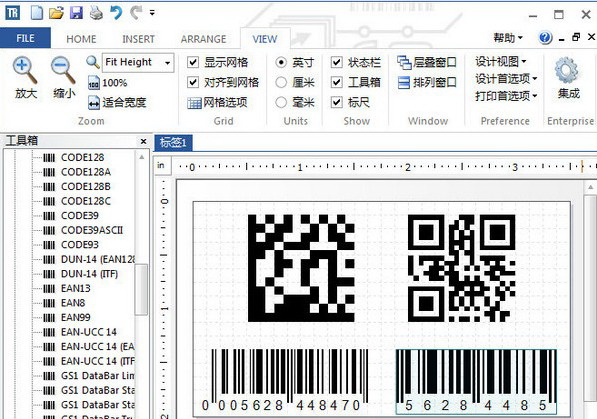Undo the last action
The height and width of the screenshot is (419, 597).
tap(116, 13)
